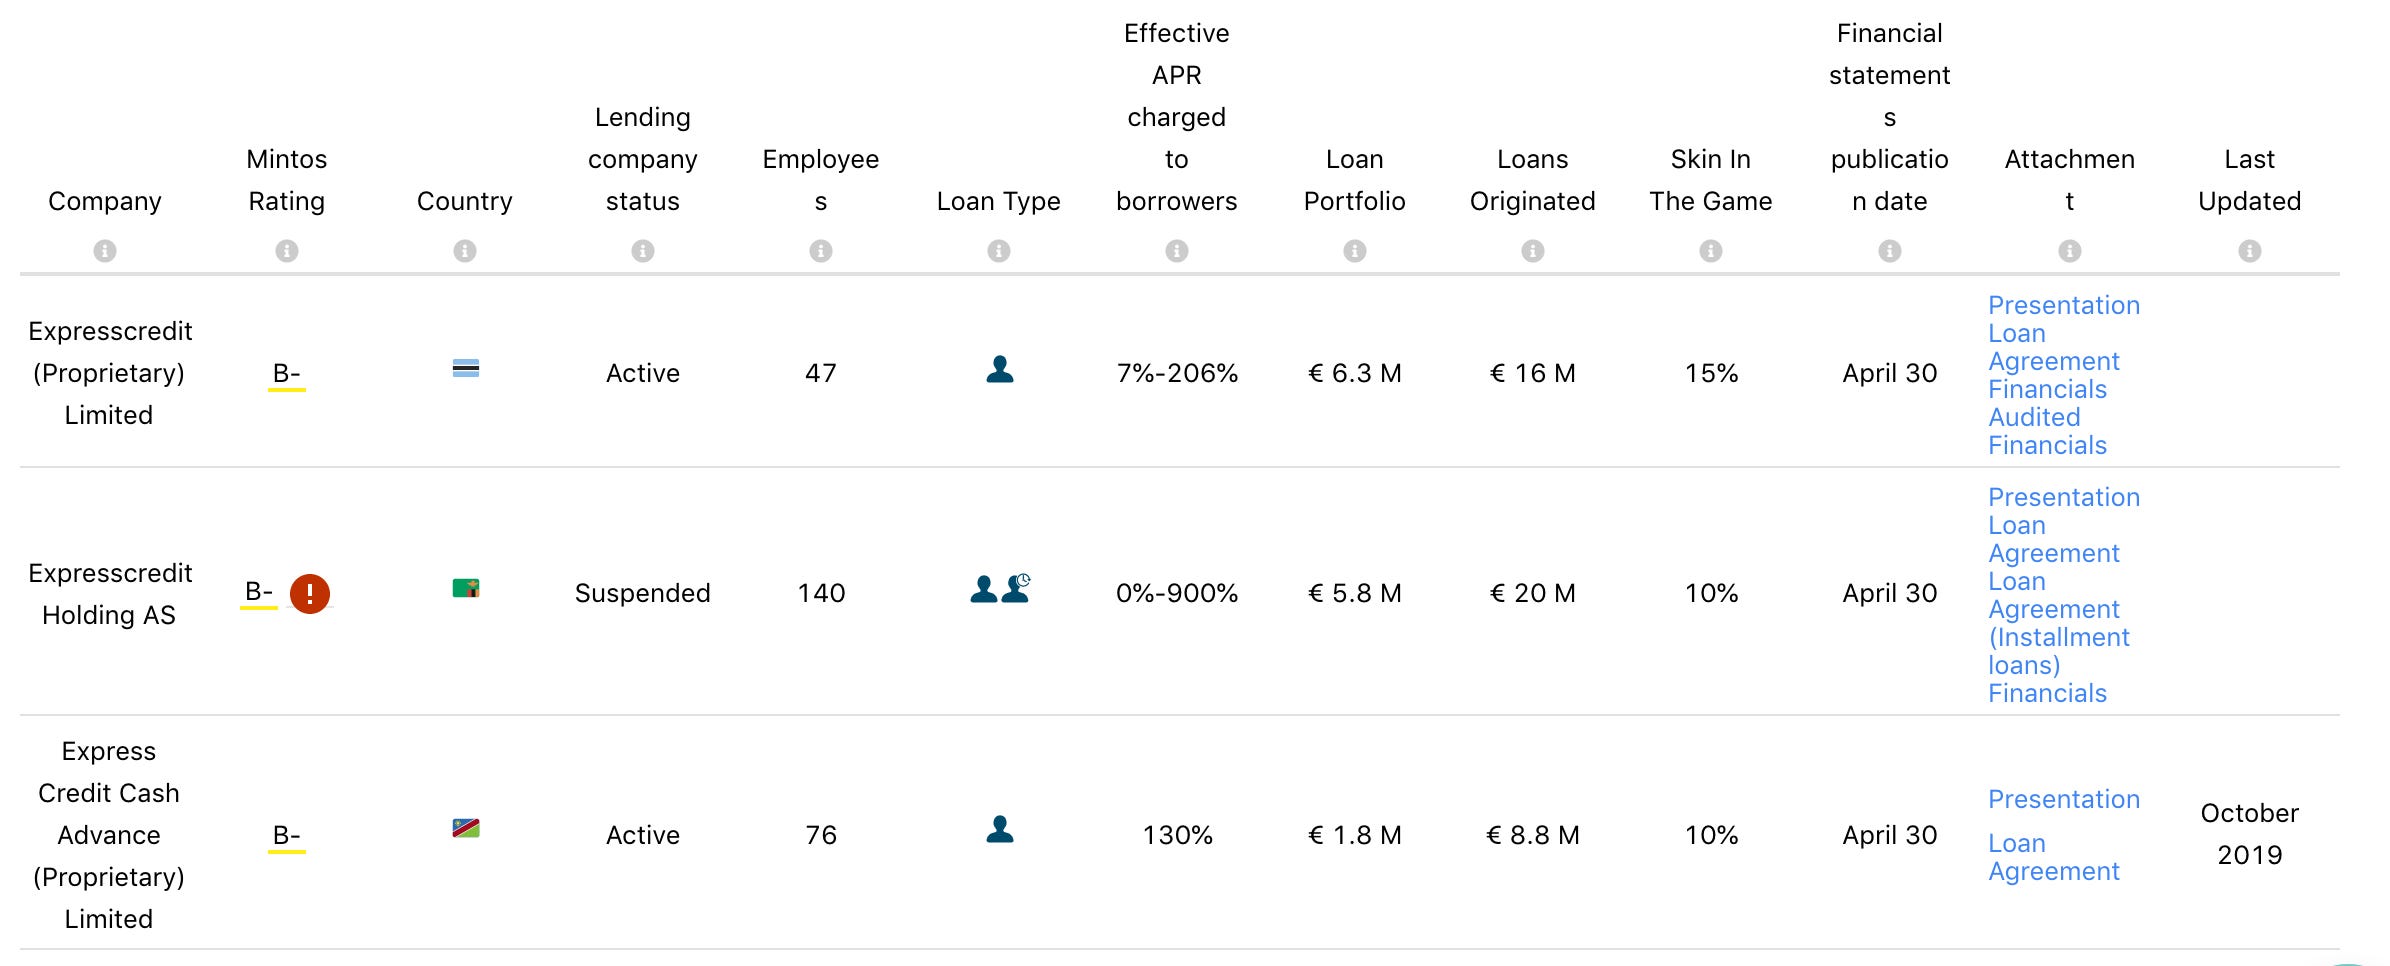Viewport: 2390px width, 966px height.
Task: Click info icon under Skin In The Game
Action: [1711, 251]
